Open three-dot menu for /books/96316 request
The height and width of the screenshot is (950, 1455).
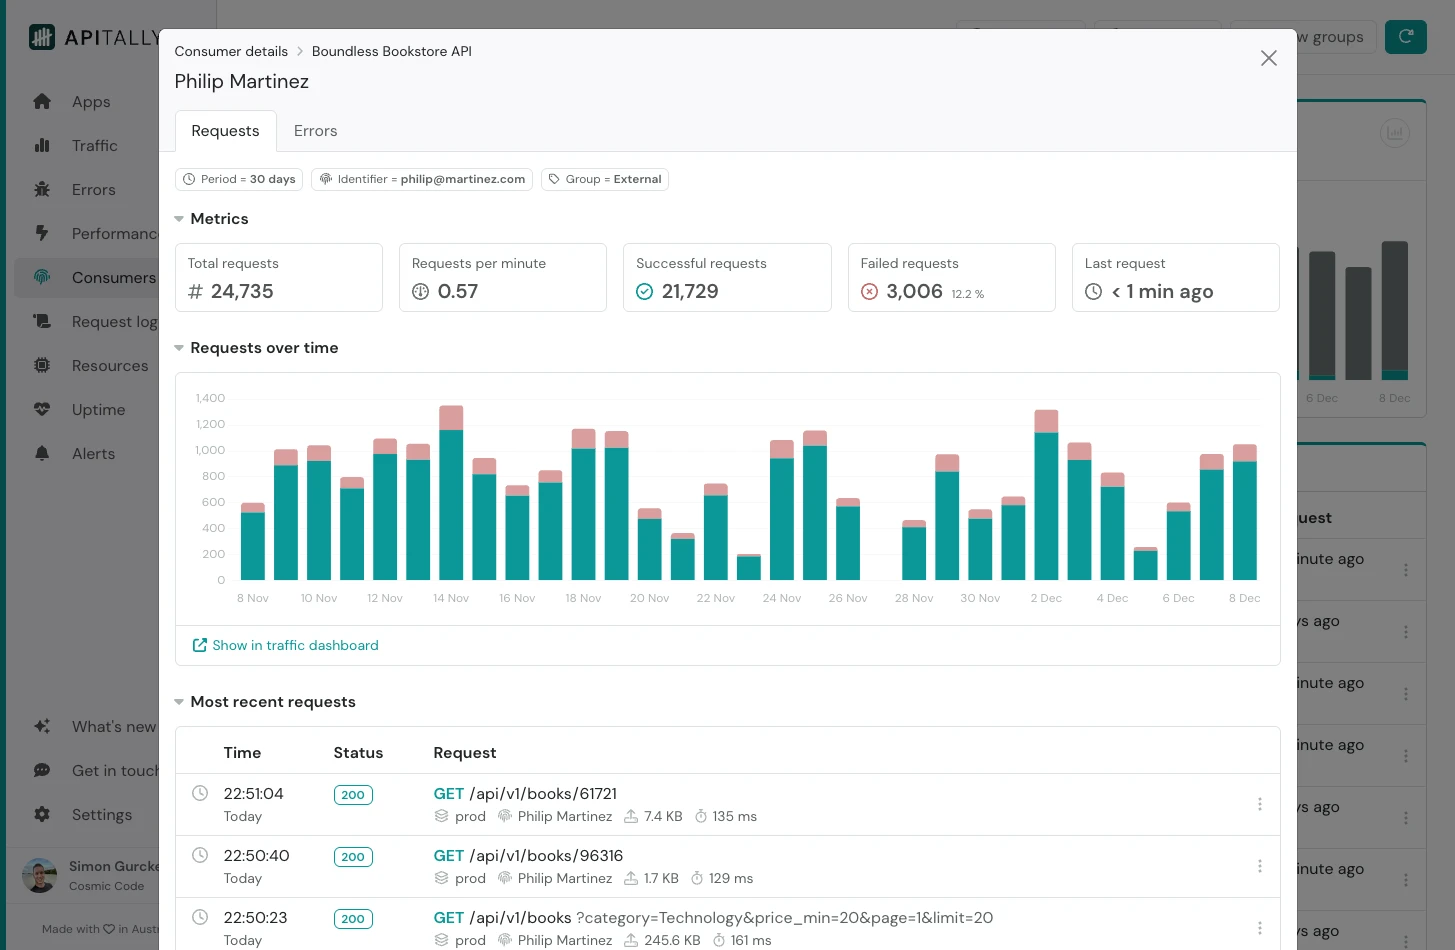[x=1259, y=866]
